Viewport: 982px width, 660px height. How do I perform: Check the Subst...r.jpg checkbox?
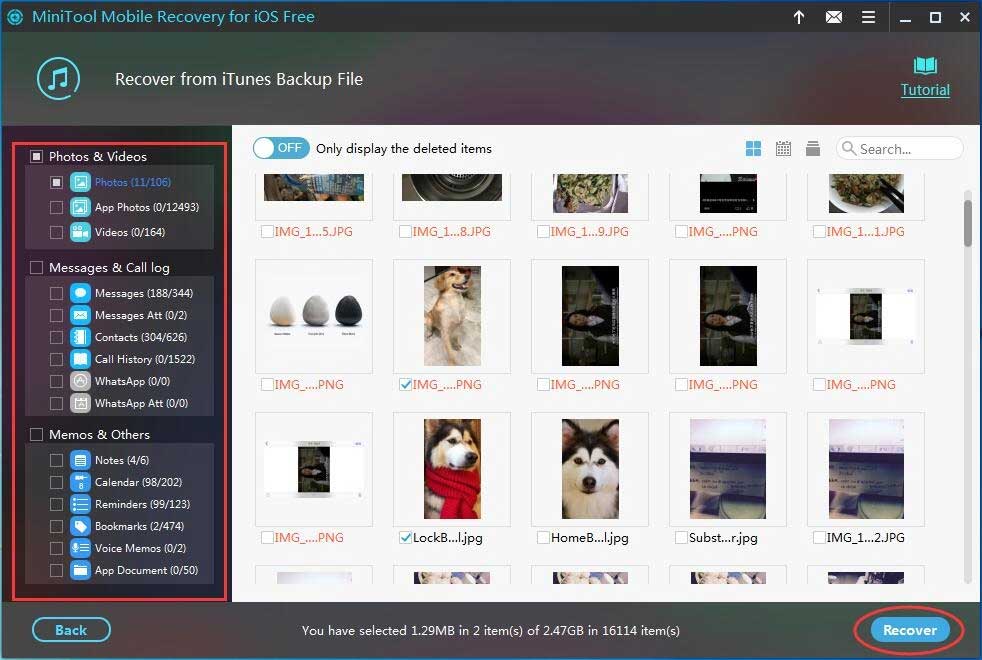681,537
